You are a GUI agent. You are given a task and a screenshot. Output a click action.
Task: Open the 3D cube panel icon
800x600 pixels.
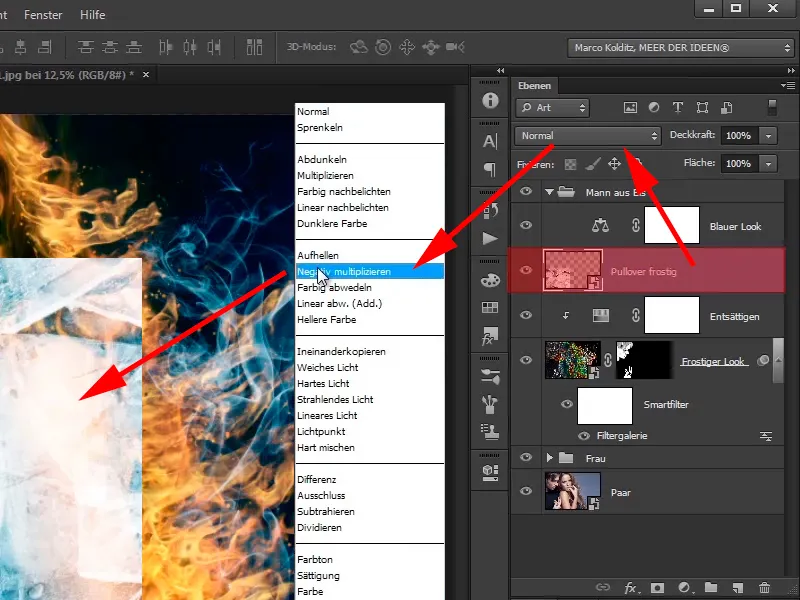(x=490, y=472)
